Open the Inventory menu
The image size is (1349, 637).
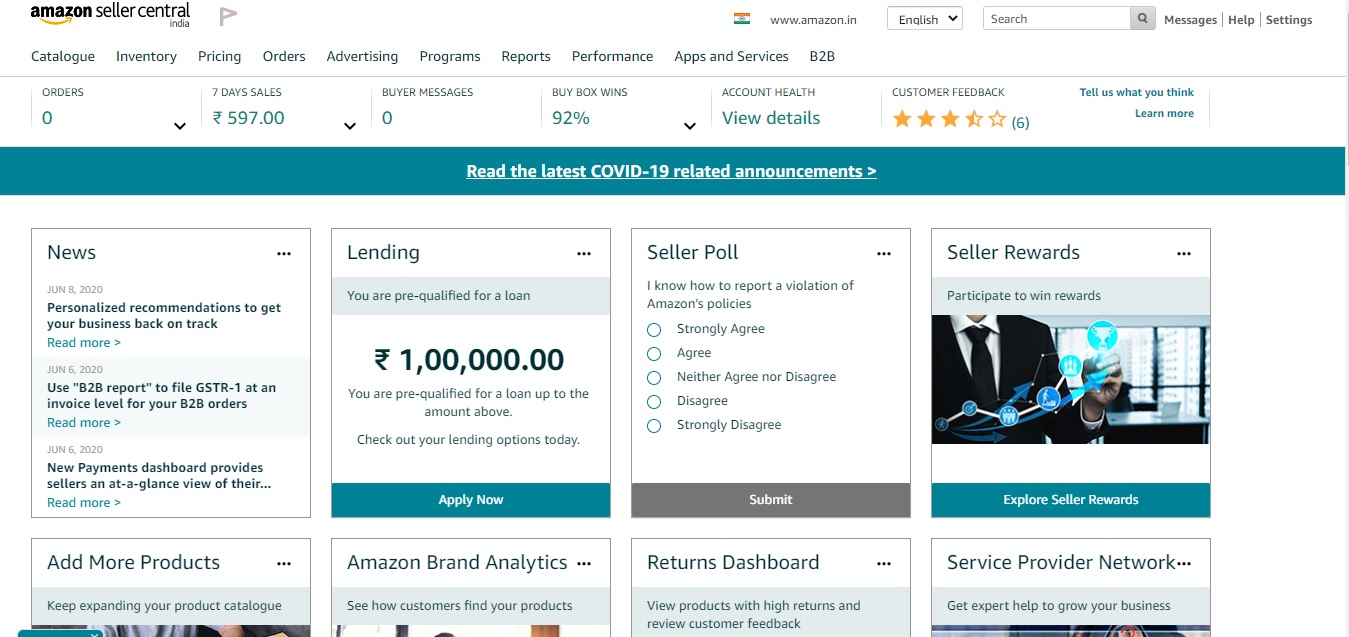[146, 56]
